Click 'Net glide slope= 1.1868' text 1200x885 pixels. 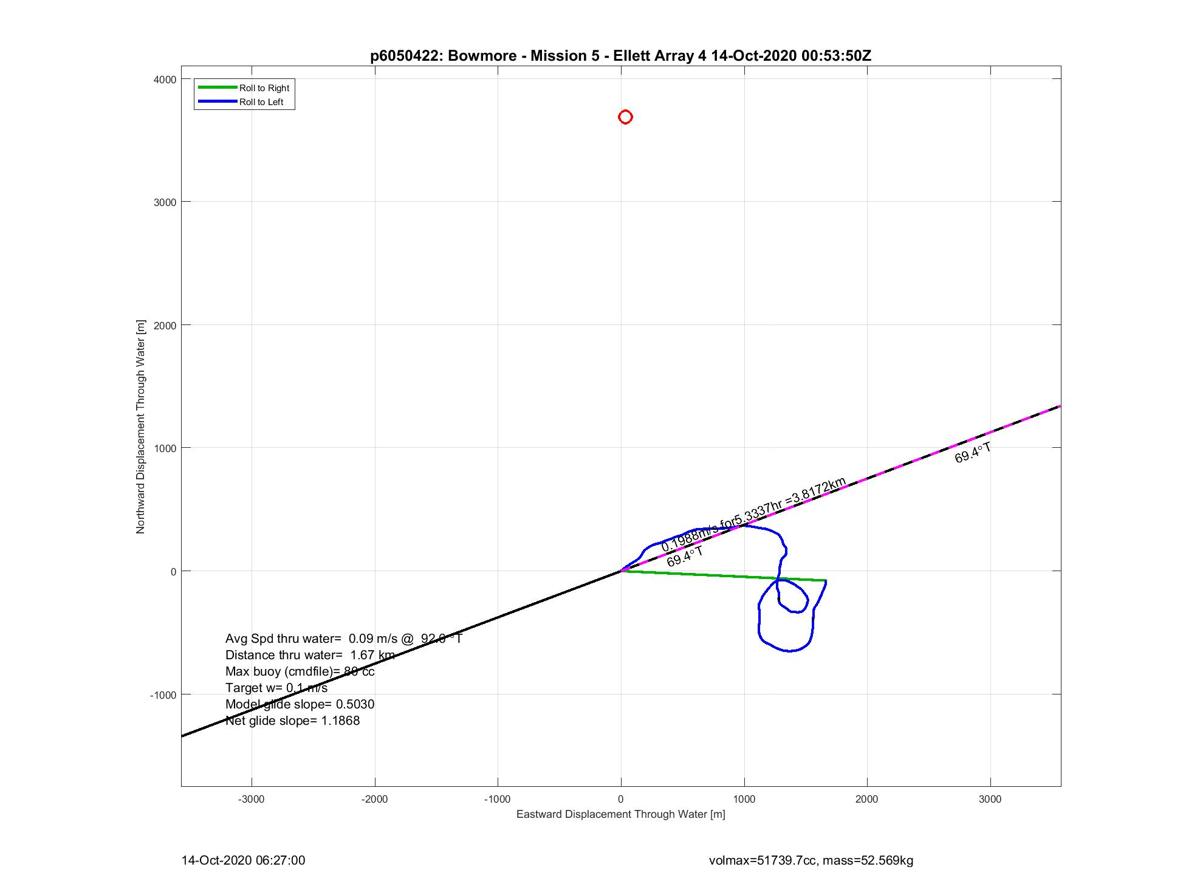pos(292,720)
